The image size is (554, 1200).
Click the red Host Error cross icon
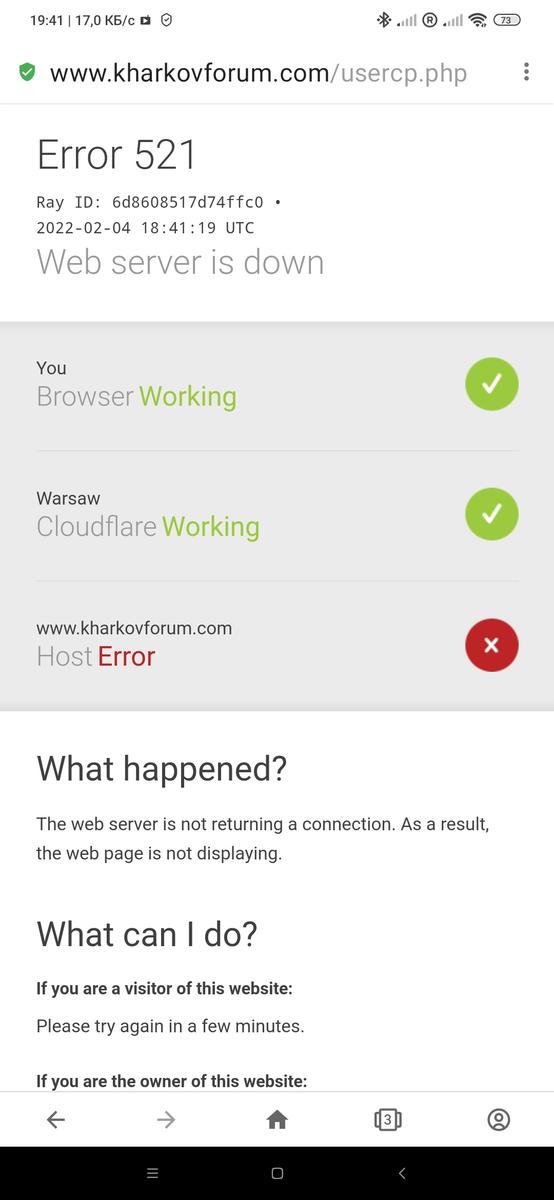pyautogui.click(x=492, y=645)
